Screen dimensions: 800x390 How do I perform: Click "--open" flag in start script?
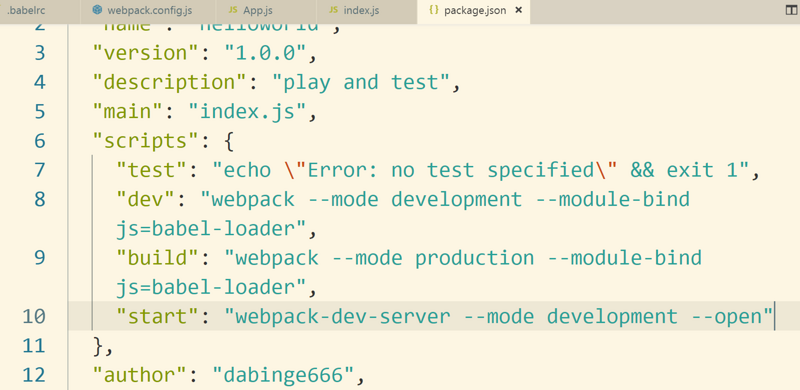pyautogui.click(x=726, y=316)
